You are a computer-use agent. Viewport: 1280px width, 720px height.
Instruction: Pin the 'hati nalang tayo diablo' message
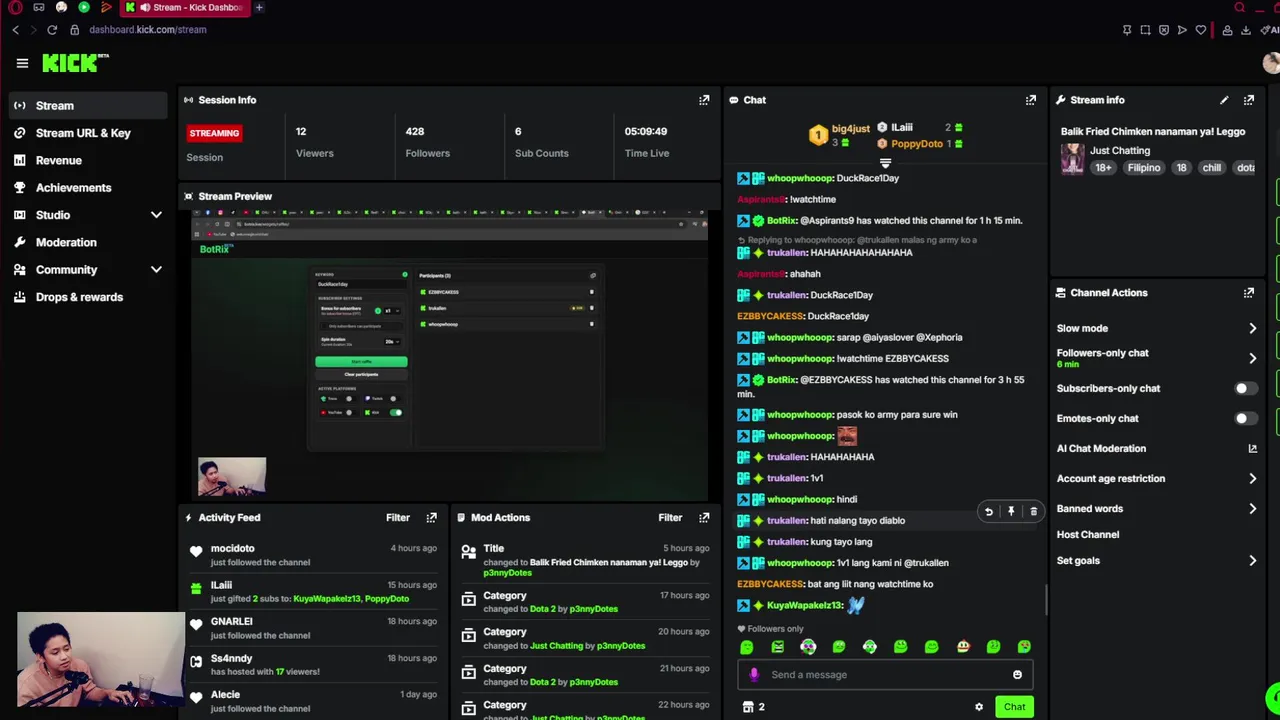point(1011,512)
